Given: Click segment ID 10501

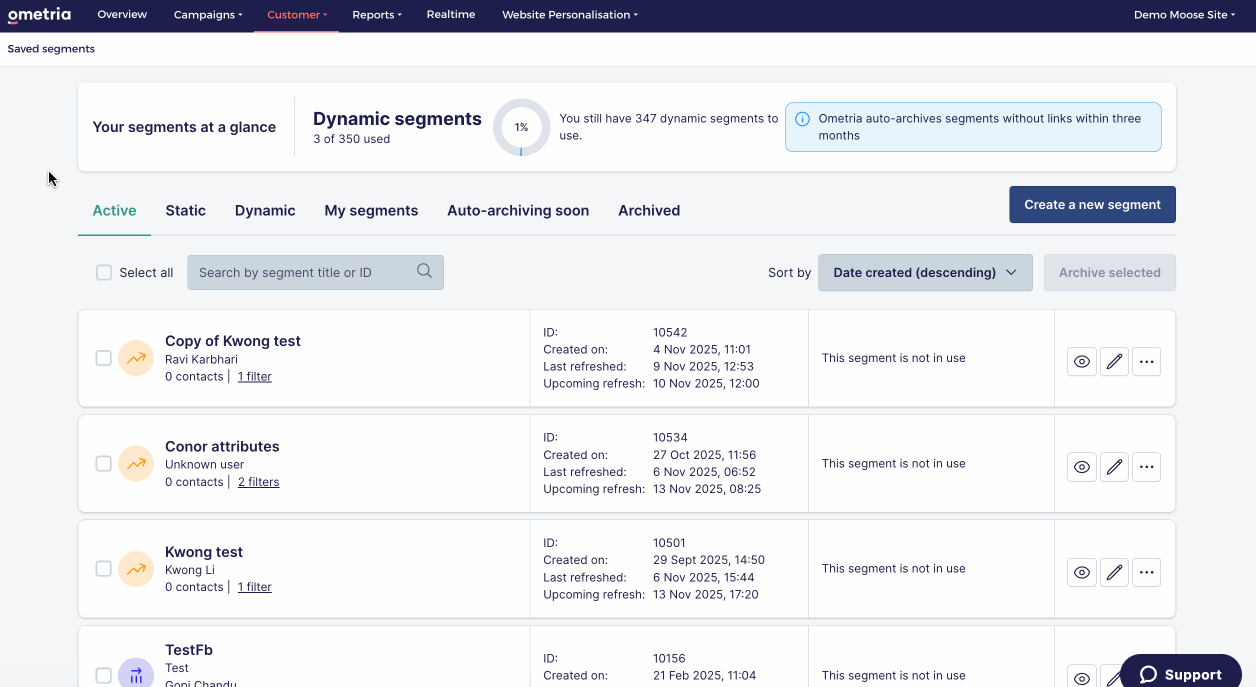Looking at the screenshot, I should (x=670, y=543).
